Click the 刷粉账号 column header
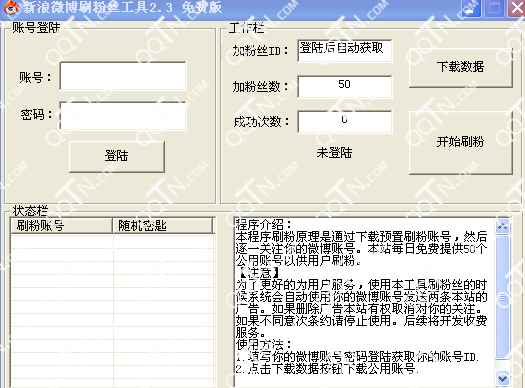 pyautogui.click(x=62, y=226)
